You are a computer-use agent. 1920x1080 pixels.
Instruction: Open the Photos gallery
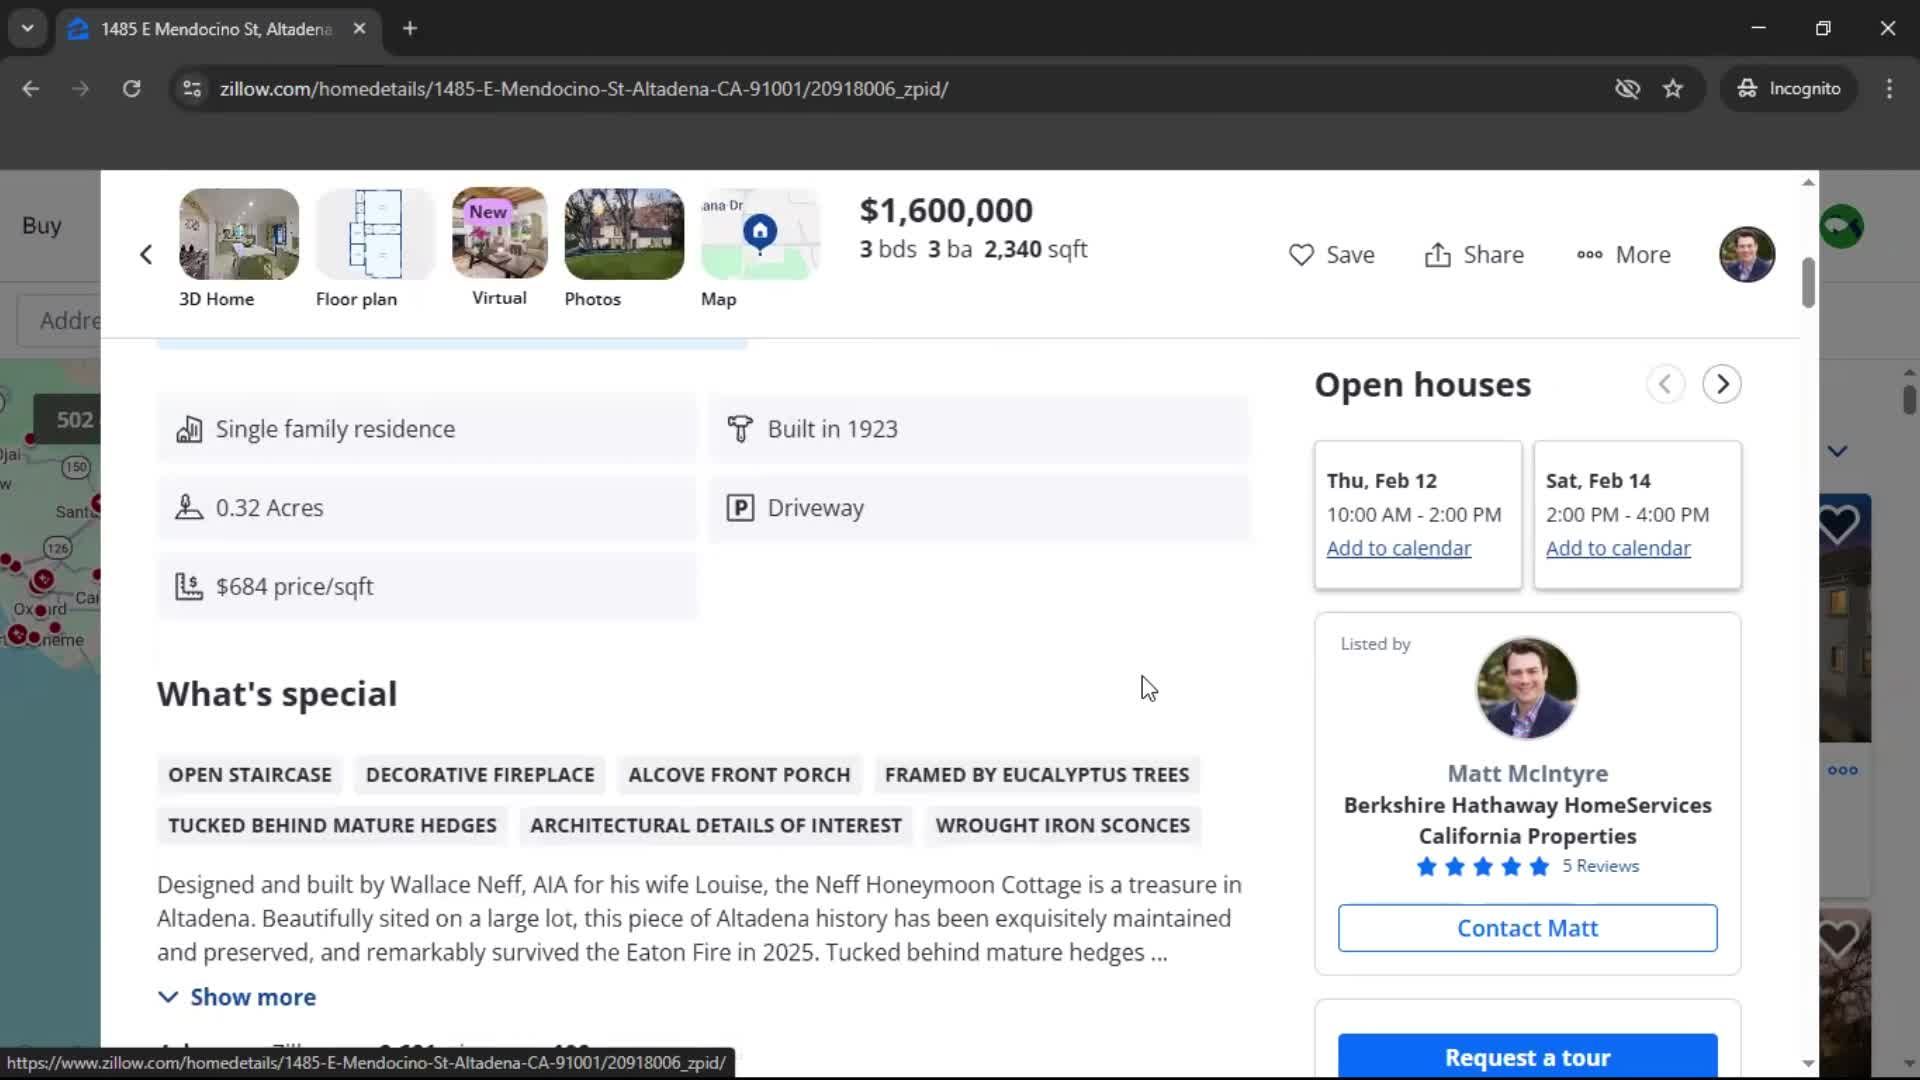click(623, 234)
